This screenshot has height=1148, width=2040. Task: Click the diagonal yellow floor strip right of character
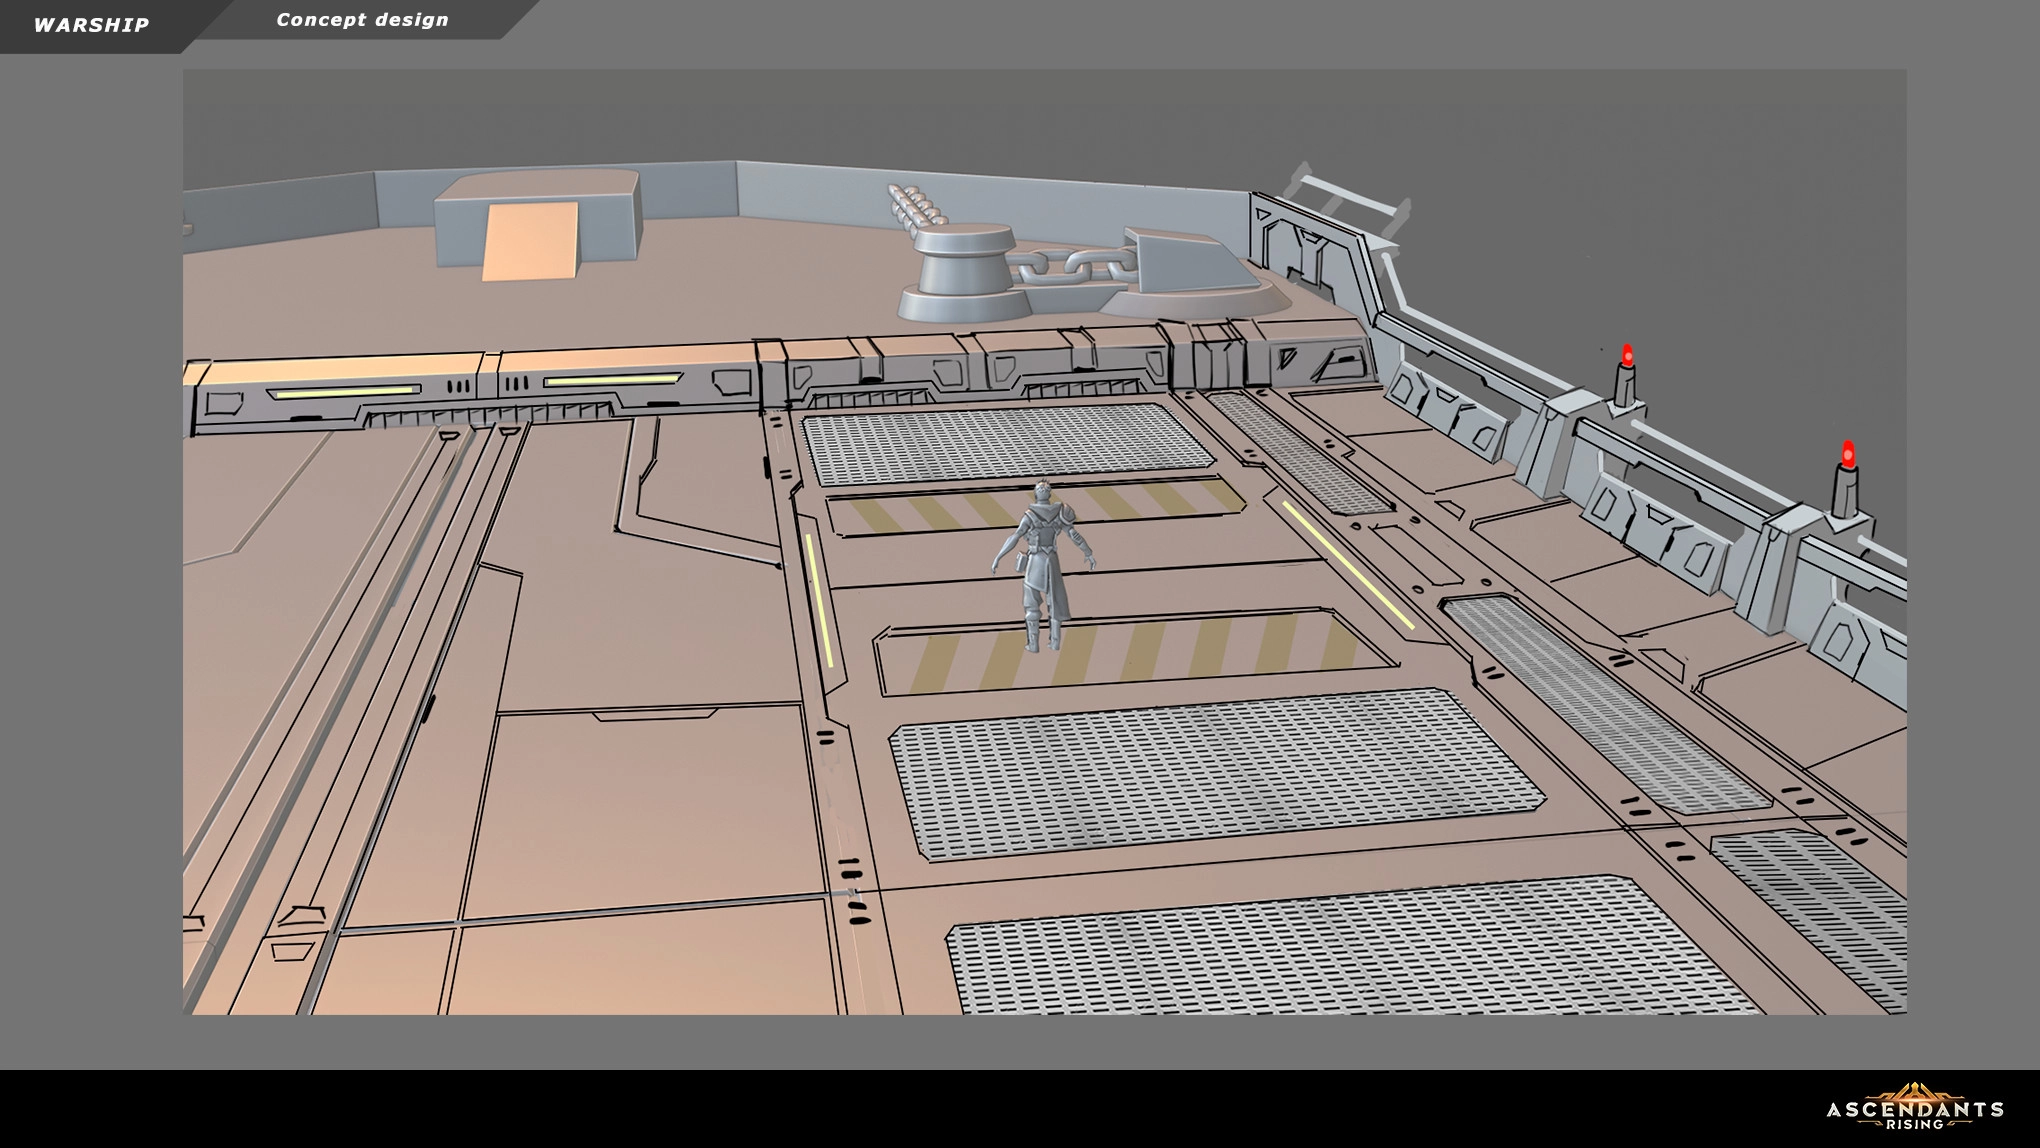pos(1347,565)
